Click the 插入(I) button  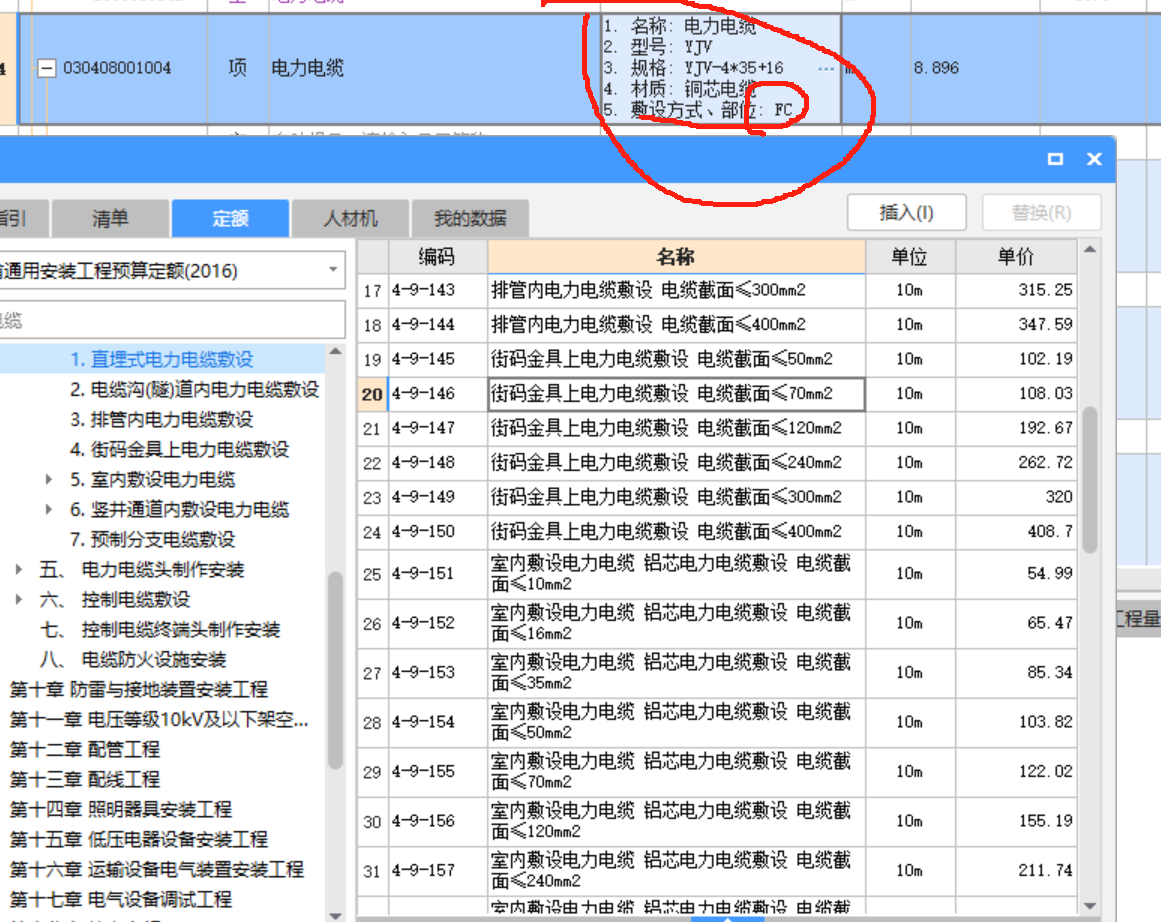tap(906, 213)
